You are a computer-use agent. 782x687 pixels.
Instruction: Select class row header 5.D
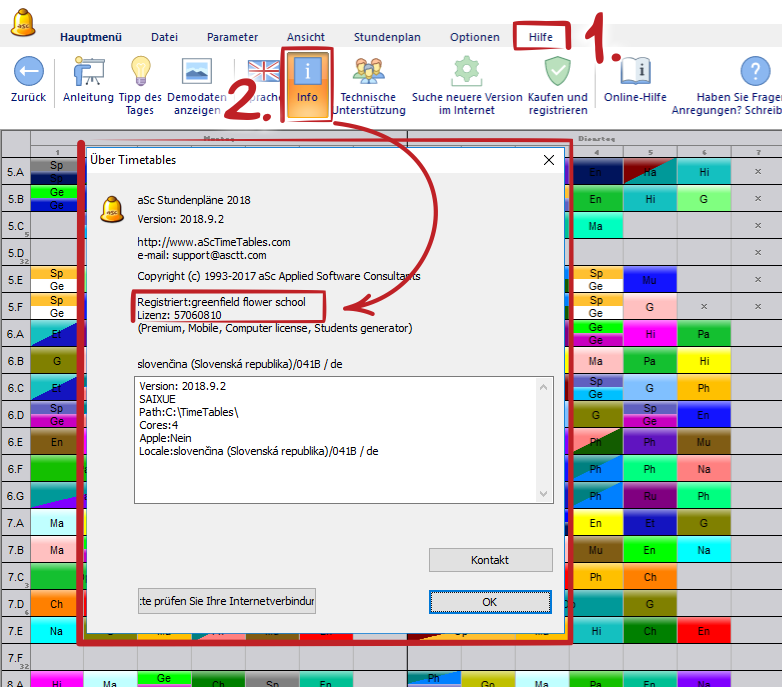point(16,253)
